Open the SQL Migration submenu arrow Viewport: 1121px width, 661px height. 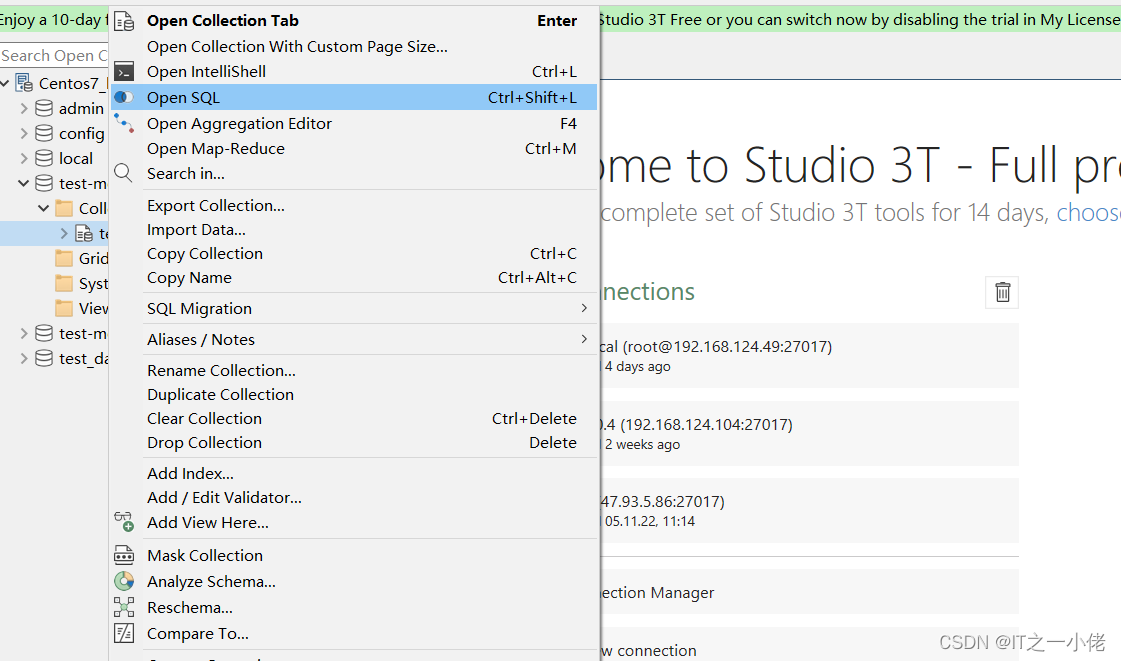(x=584, y=308)
